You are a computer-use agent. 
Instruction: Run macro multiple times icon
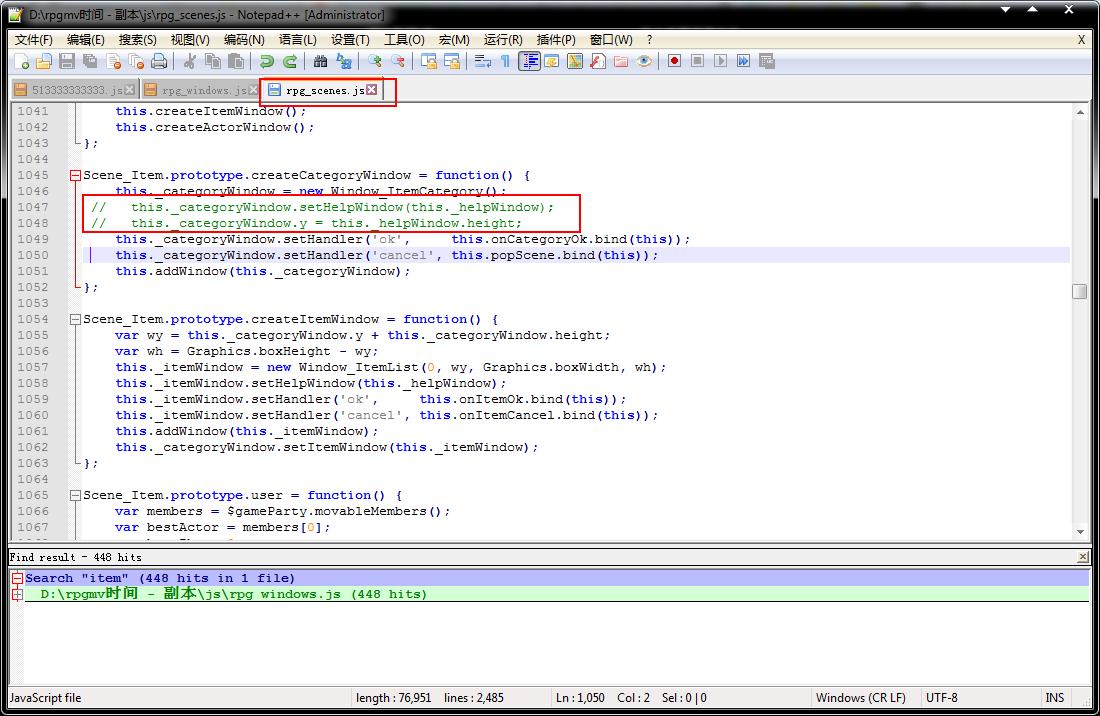[x=744, y=62]
